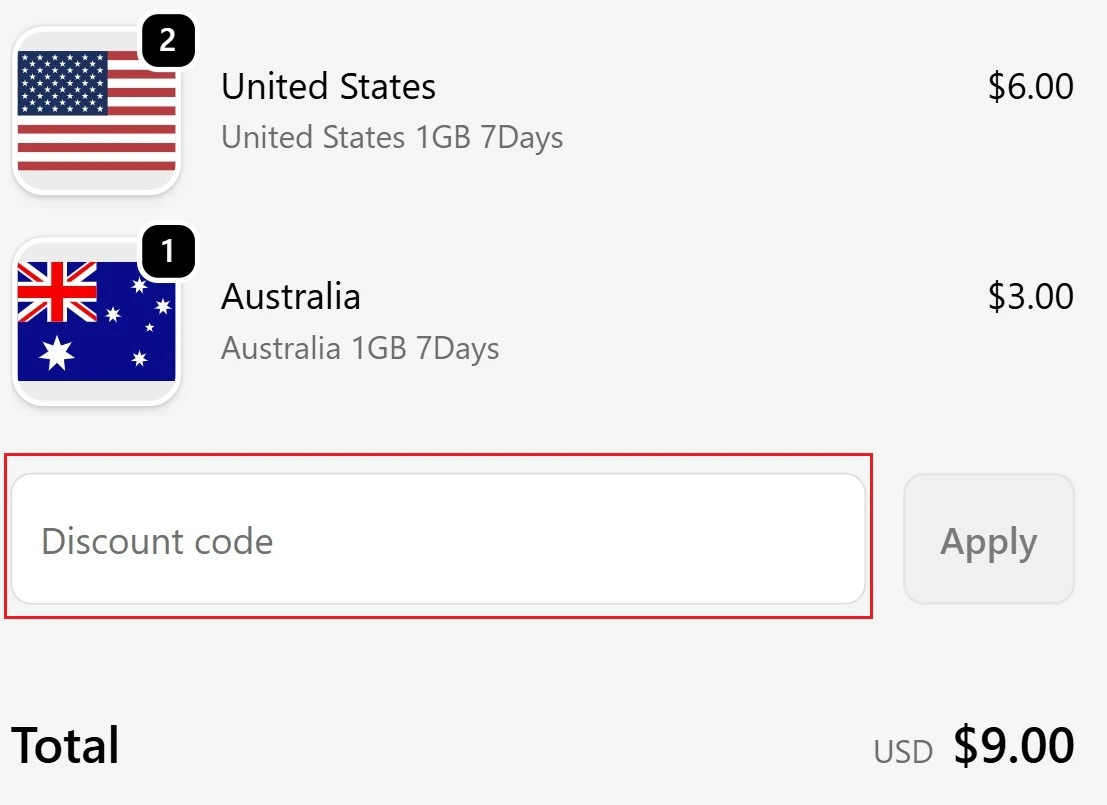Click the blue star canton of US flag

pos(62,83)
